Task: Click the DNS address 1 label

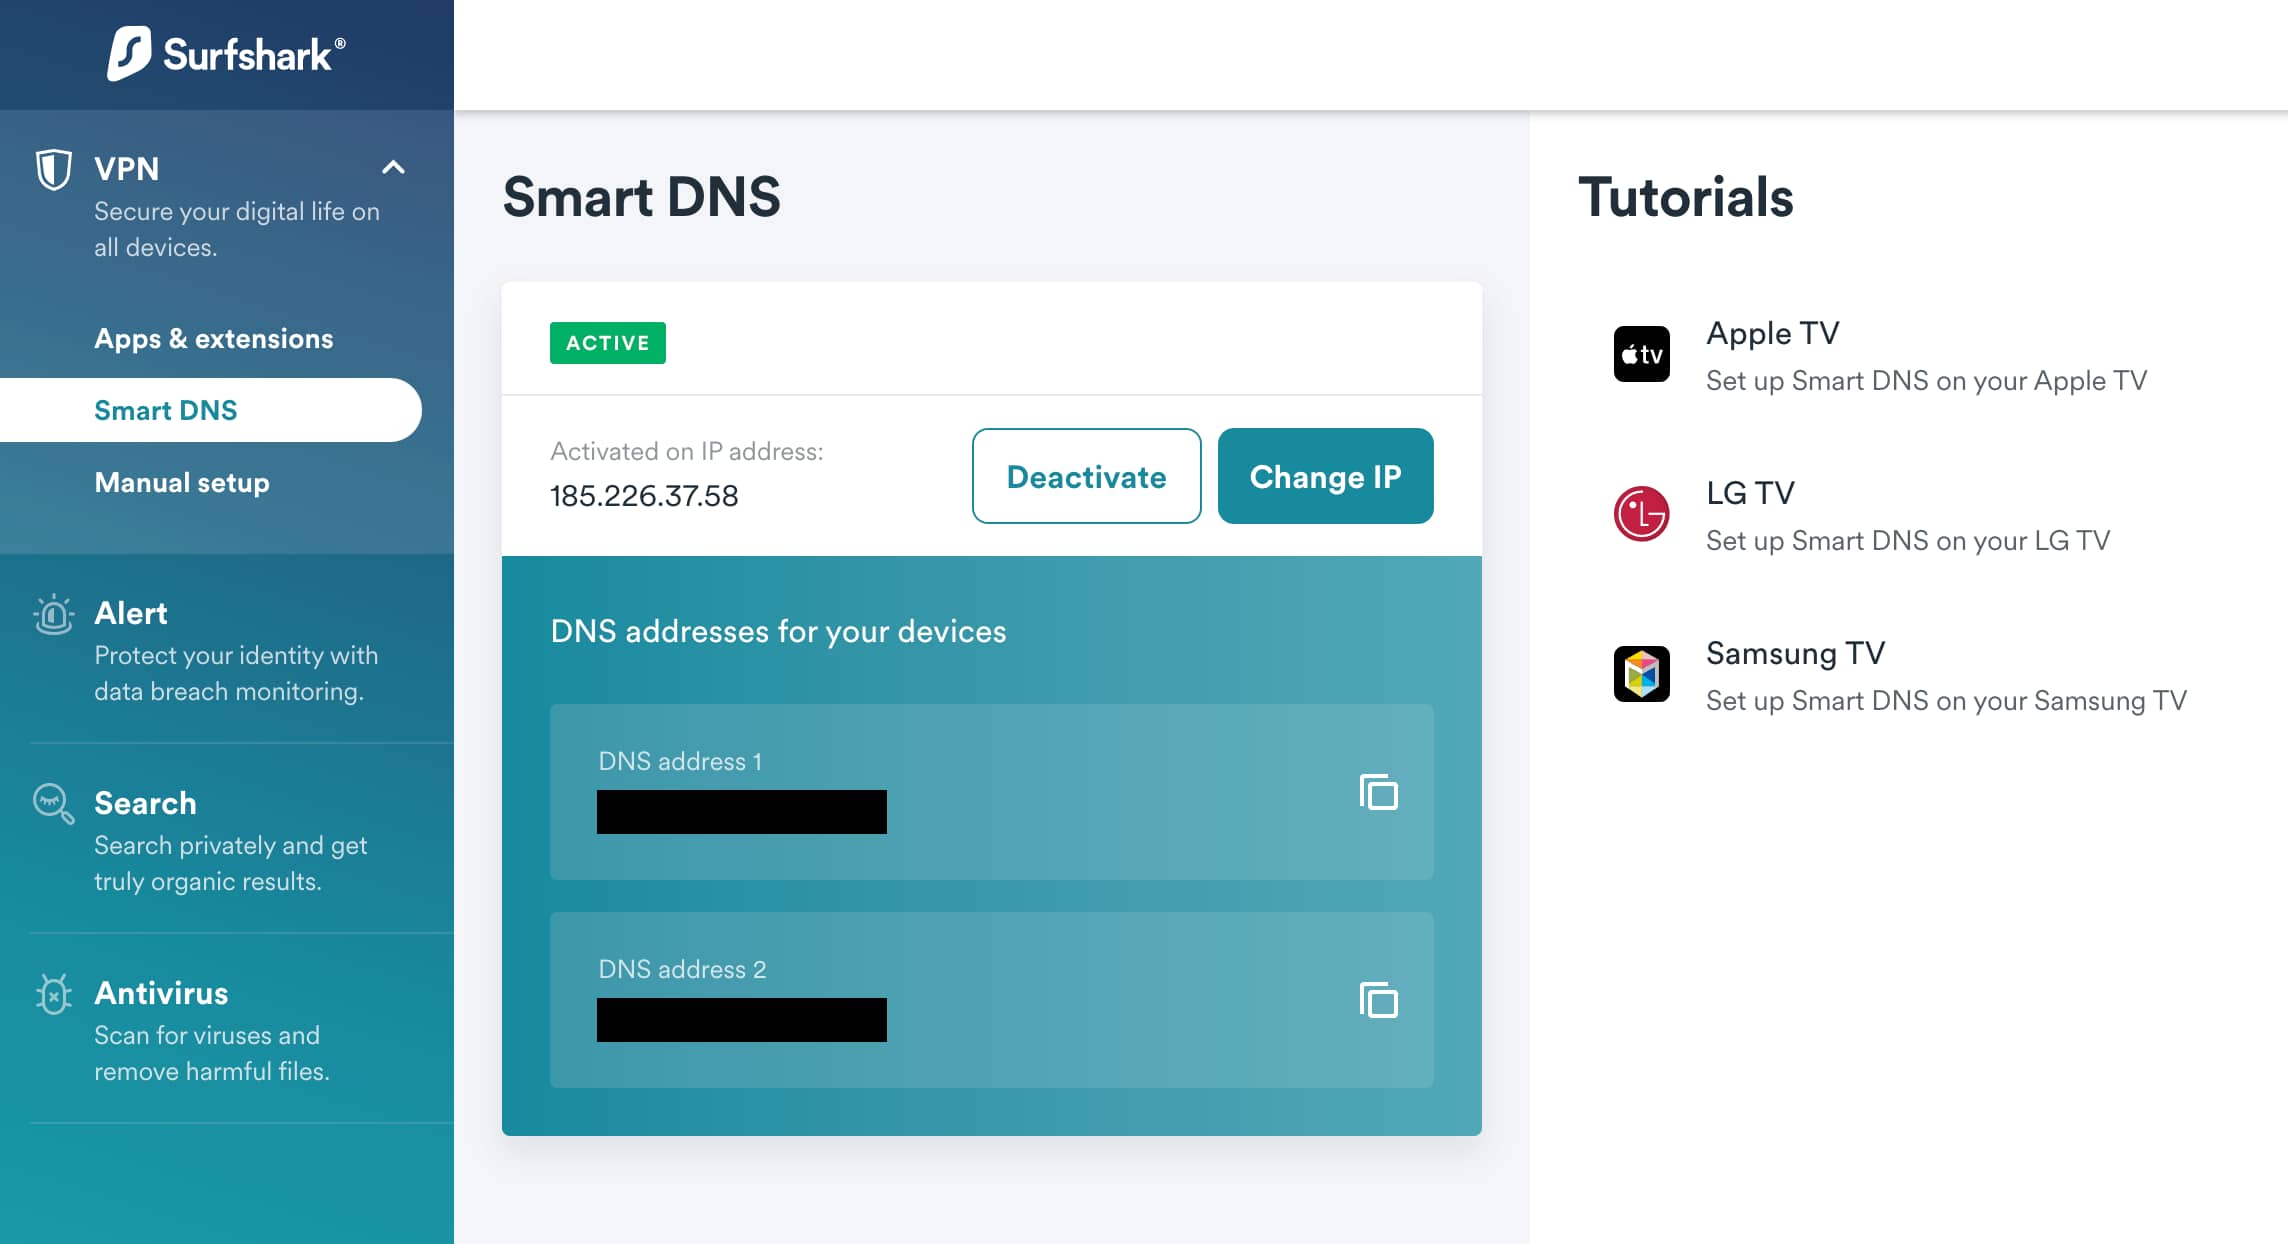Action: (680, 761)
